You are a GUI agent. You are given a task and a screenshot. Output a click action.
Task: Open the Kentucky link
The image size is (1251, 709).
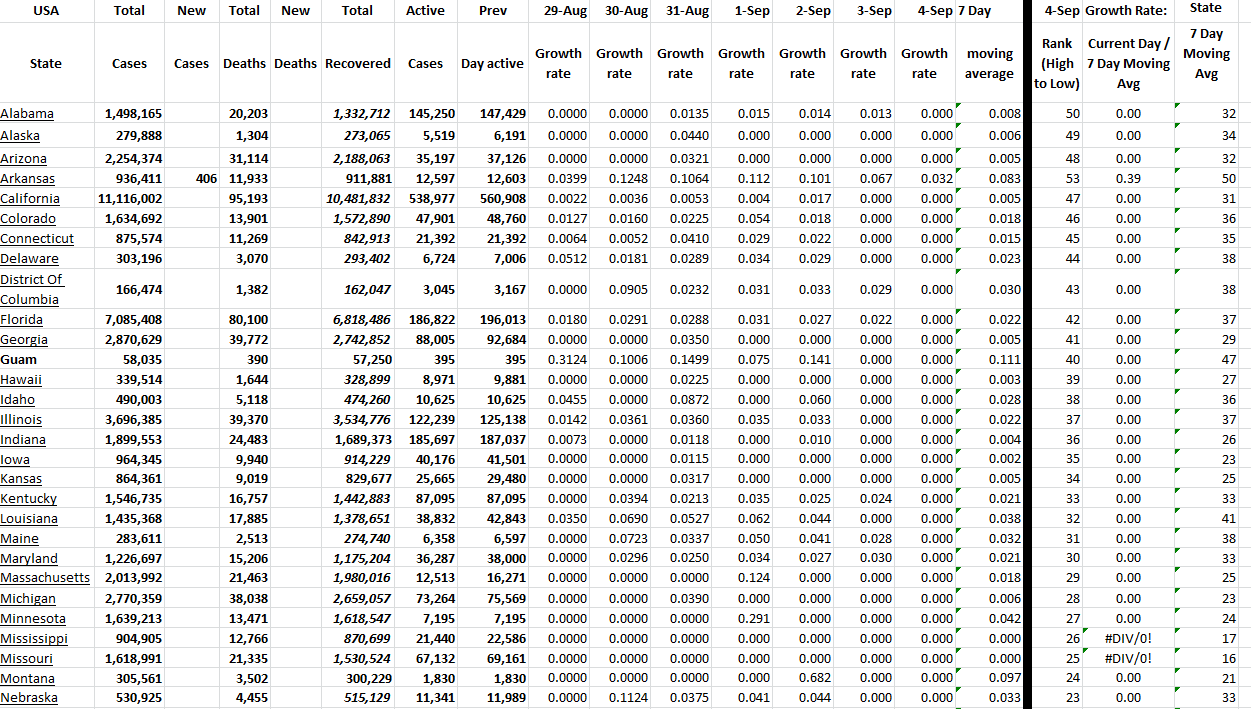[29, 499]
